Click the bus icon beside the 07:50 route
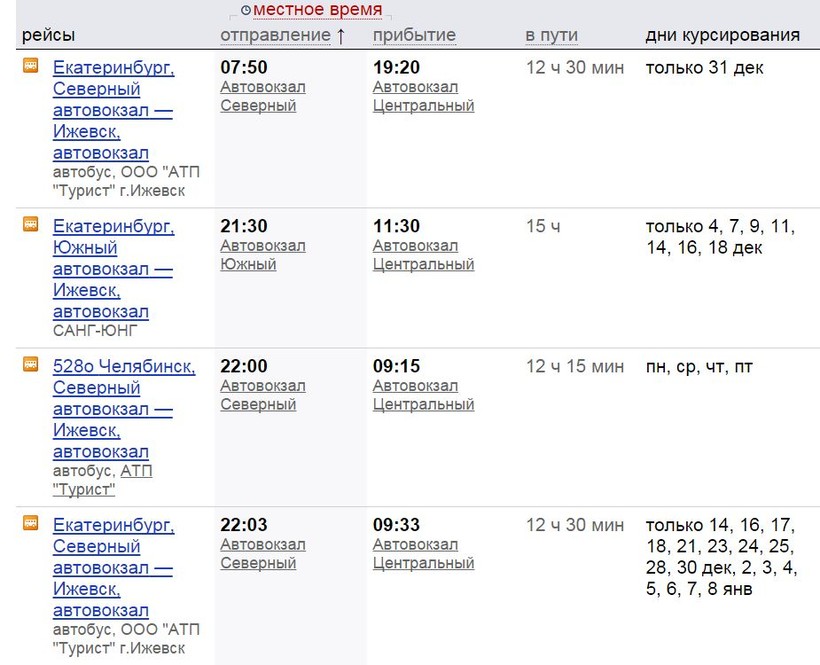Screen dimensions: 820x665 [x=31, y=66]
